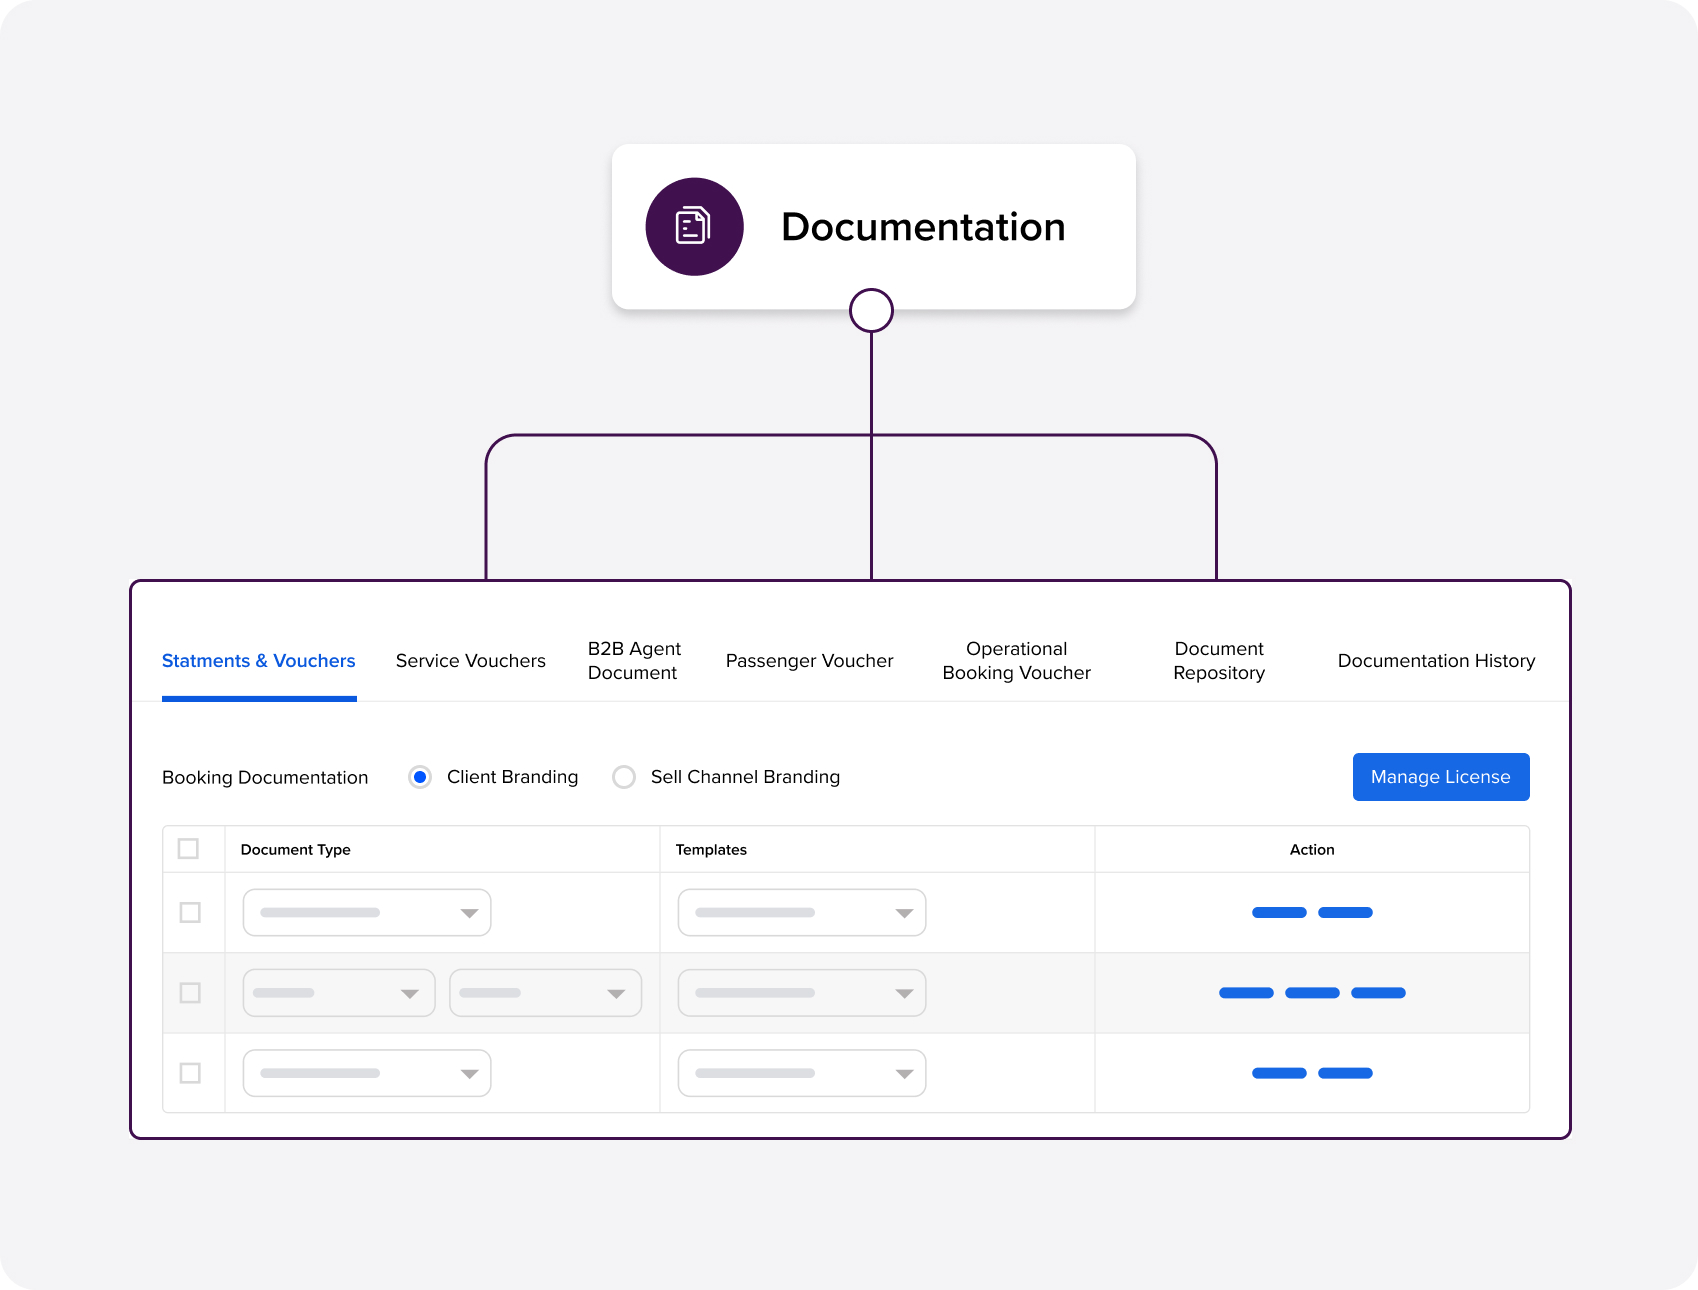
Task: View the Documentation History tab
Action: coord(1437,661)
